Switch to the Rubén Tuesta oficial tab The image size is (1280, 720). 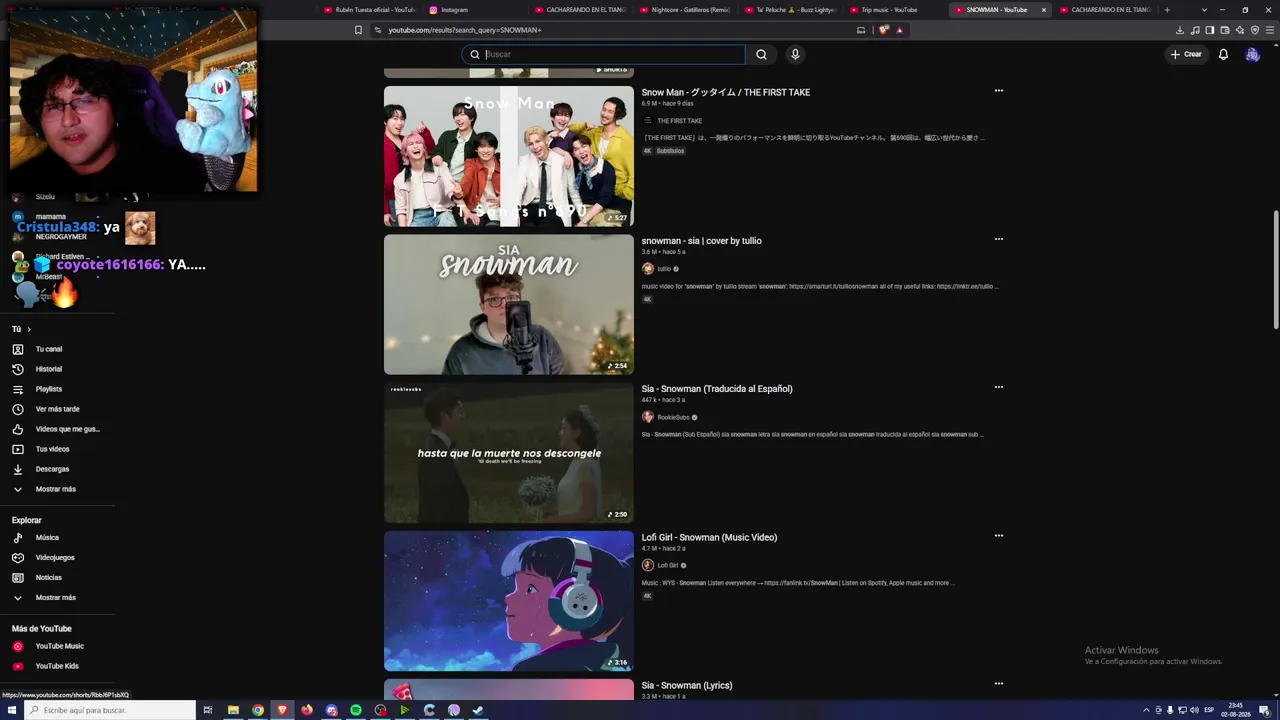click(x=368, y=10)
